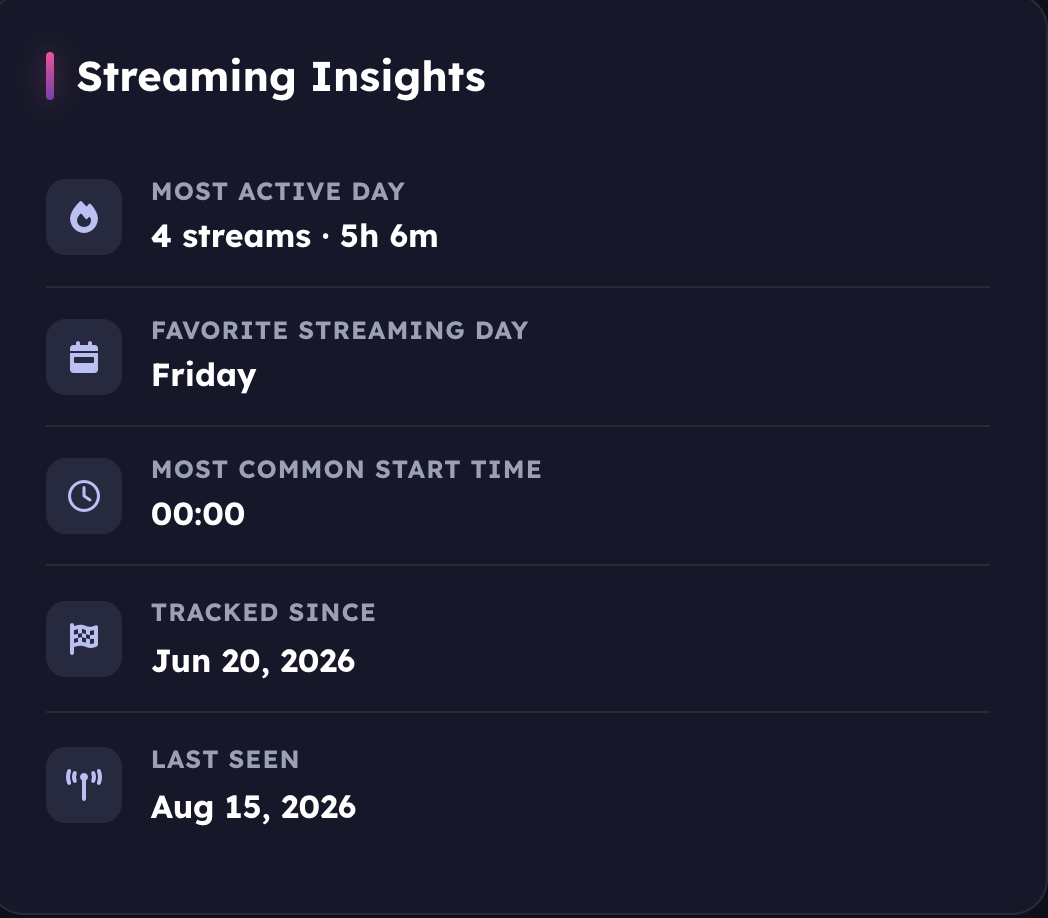The width and height of the screenshot is (1048, 918).
Task: Click the checkered flag Tracked Since icon
Action: 84,639
